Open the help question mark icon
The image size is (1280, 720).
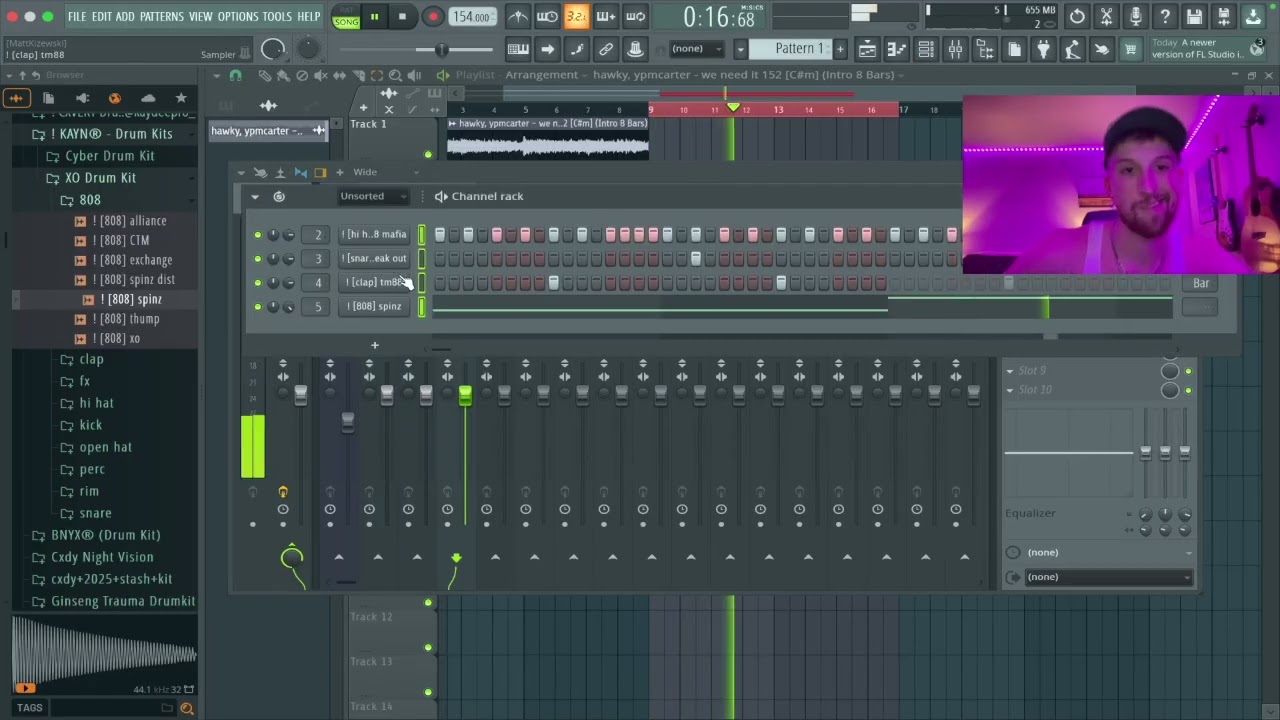(x=1165, y=16)
